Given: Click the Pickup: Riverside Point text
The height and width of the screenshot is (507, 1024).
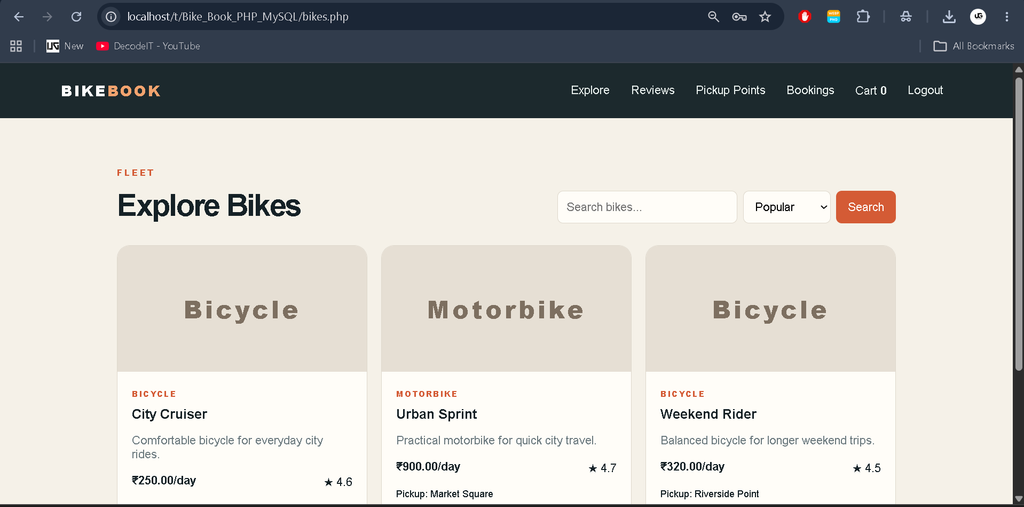Looking at the screenshot, I should coord(709,494).
